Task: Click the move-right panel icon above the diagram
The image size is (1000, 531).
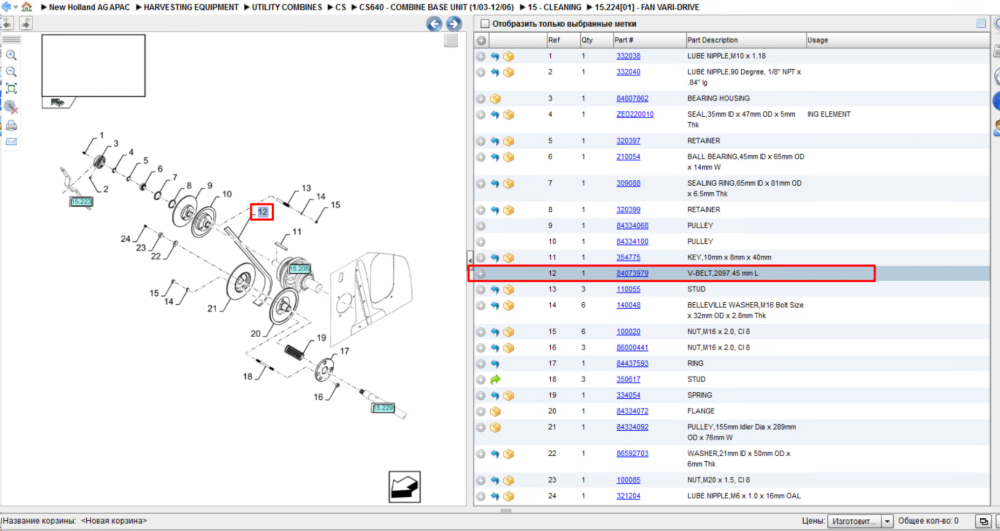Action: tap(26, 24)
